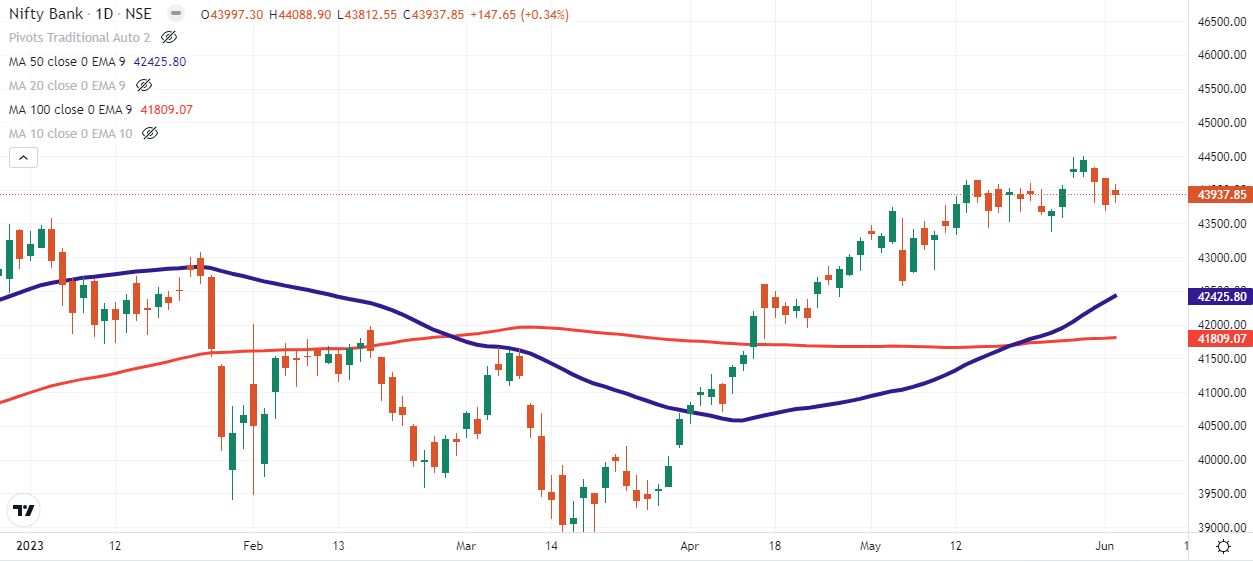The height and width of the screenshot is (562, 1253).
Task: Click the Feb date on time axis
Action: point(253,546)
